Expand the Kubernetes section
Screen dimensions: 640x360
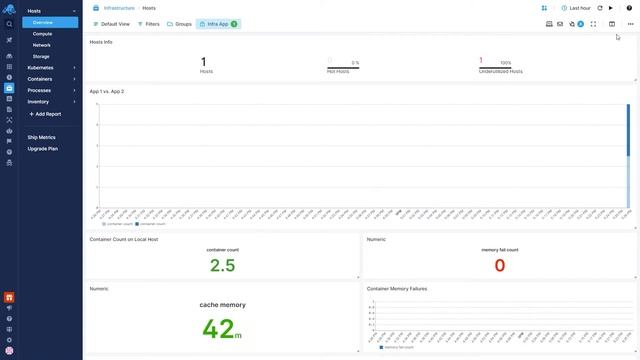click(74, 68)
